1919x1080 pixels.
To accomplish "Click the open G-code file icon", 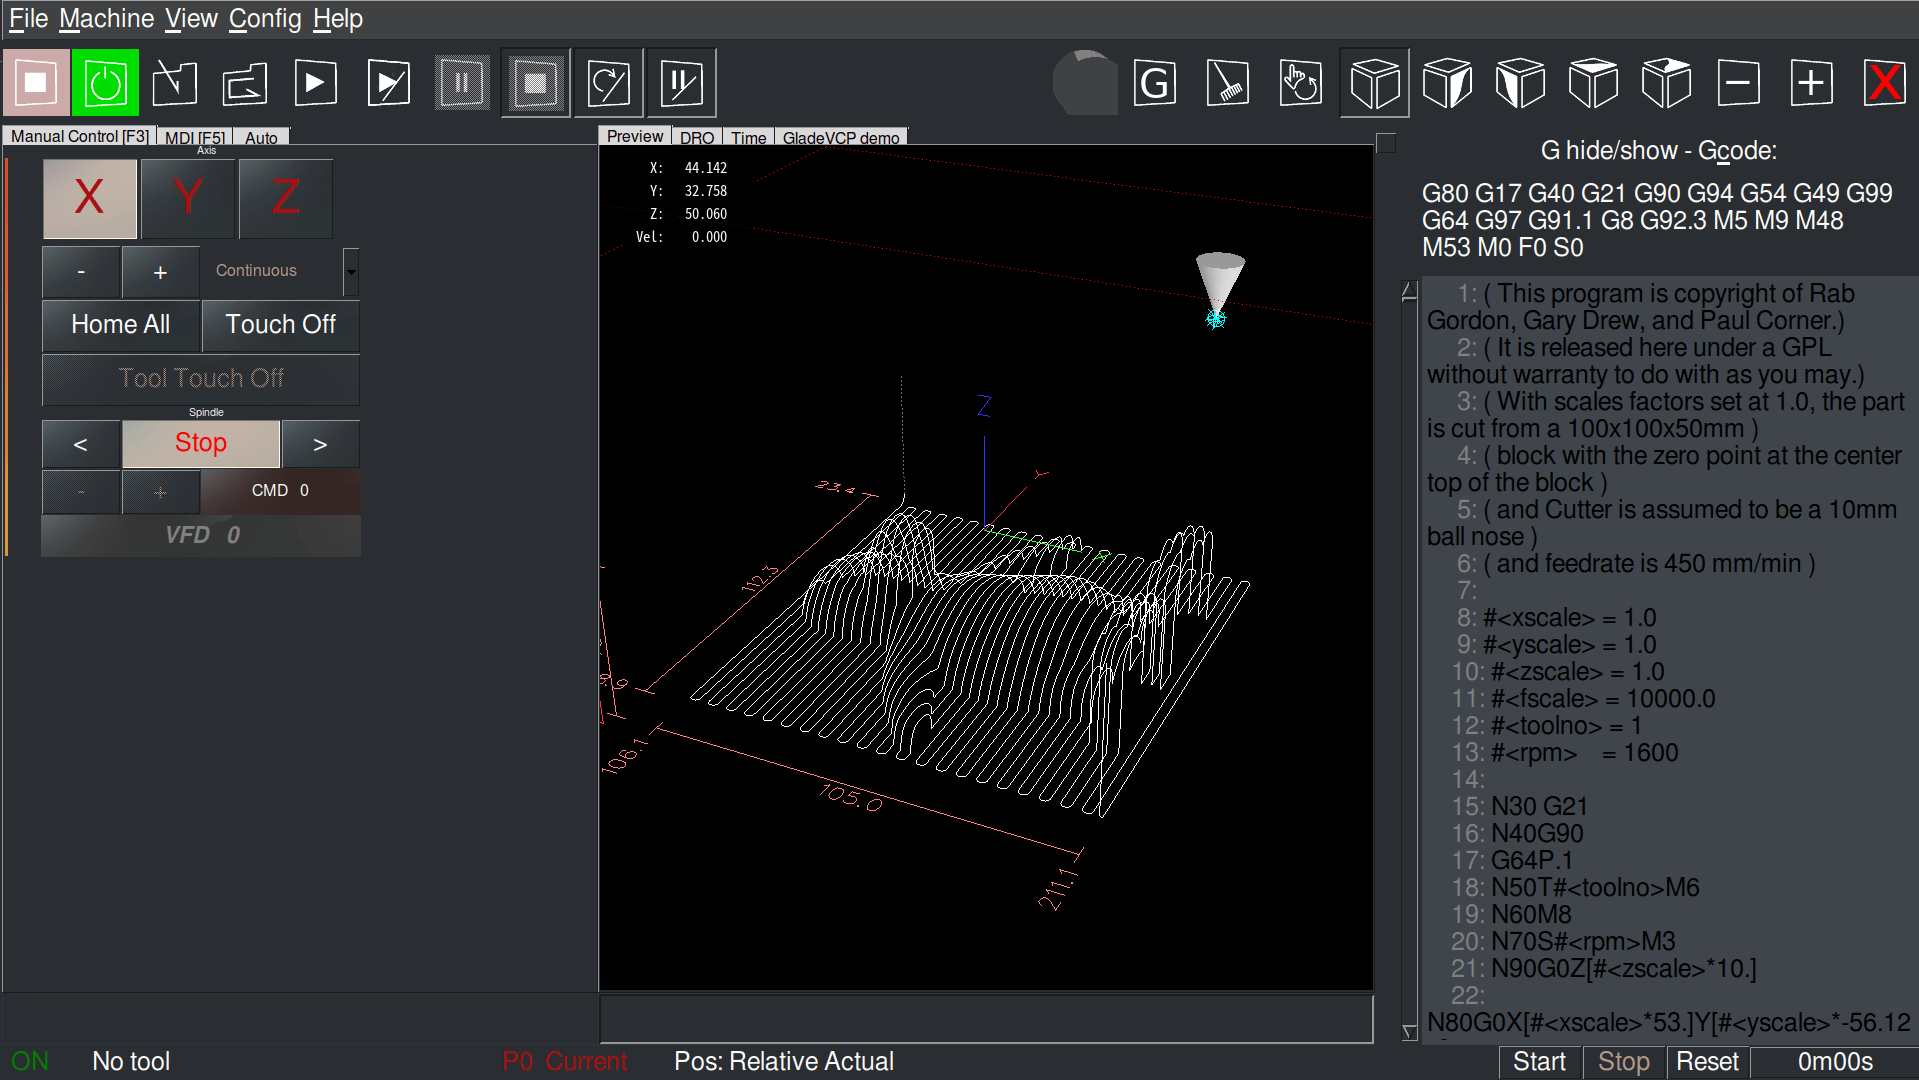I will click(175, 83).
